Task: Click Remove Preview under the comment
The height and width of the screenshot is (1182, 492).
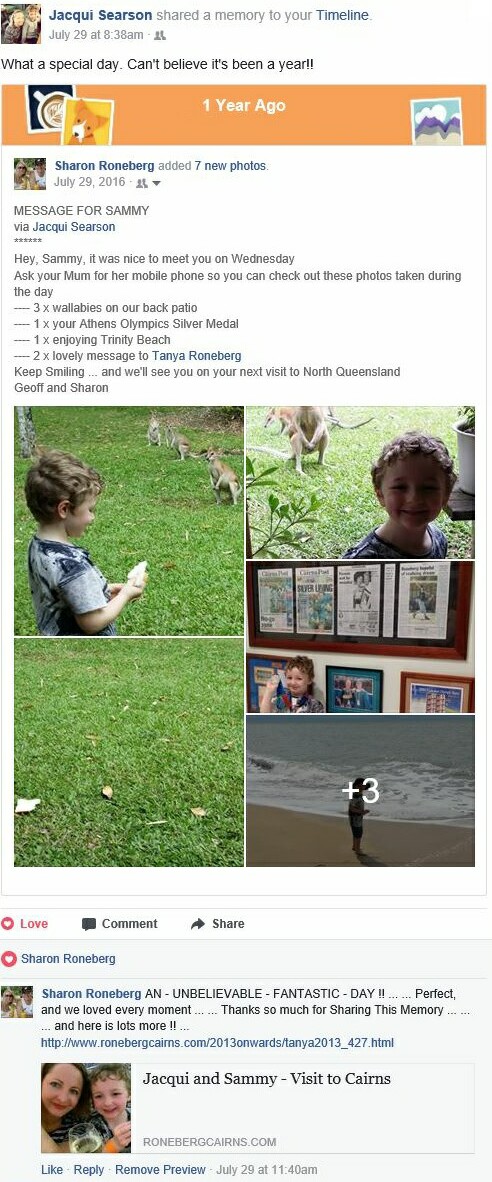Action: coord(160,1169)
